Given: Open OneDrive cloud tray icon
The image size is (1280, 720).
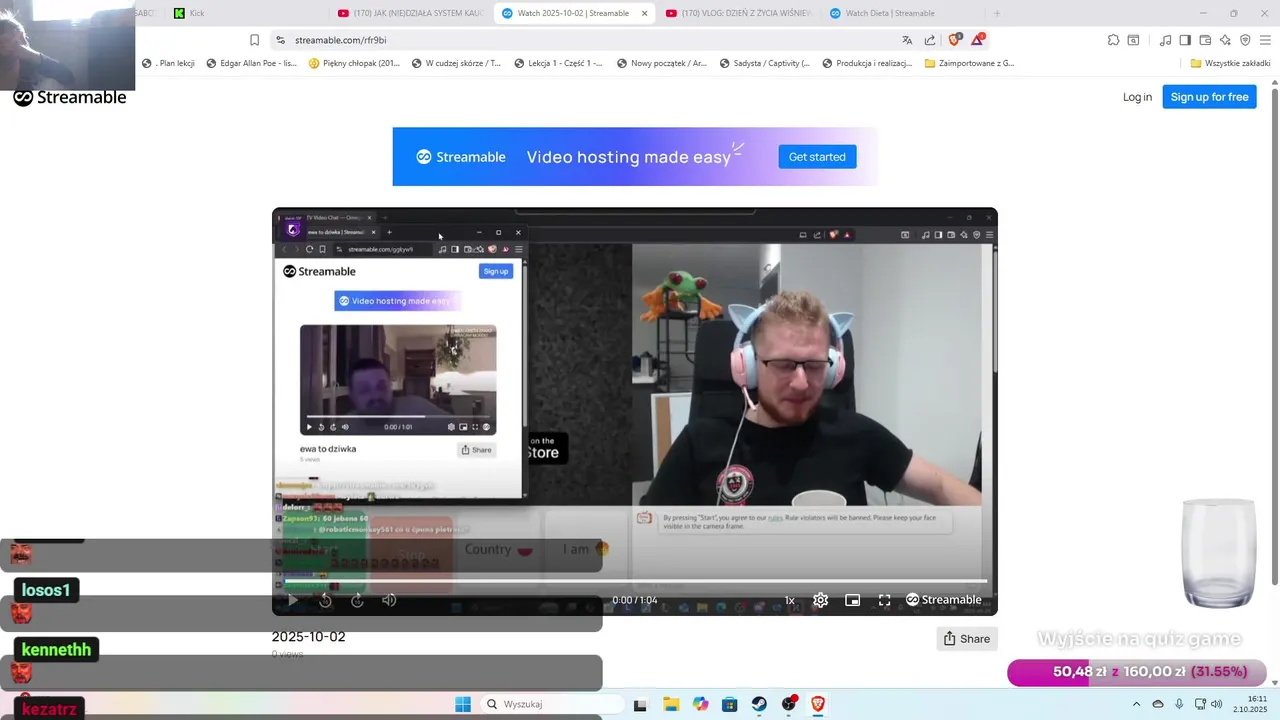Looking at the screenshot, I should 1158,704.
